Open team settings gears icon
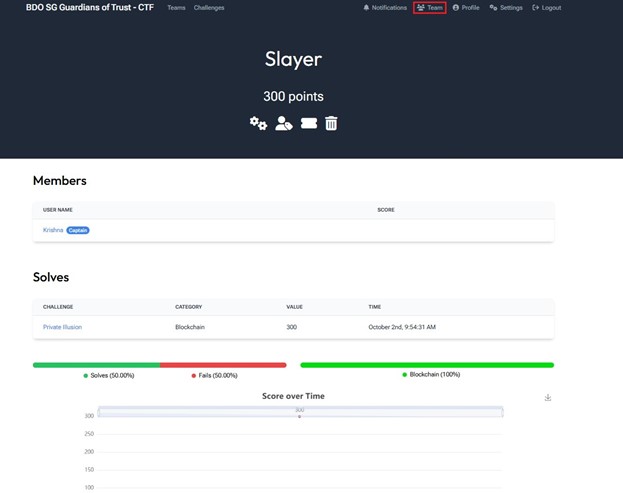Viewport: 623px width, 493px height. (x=258, y=123)
